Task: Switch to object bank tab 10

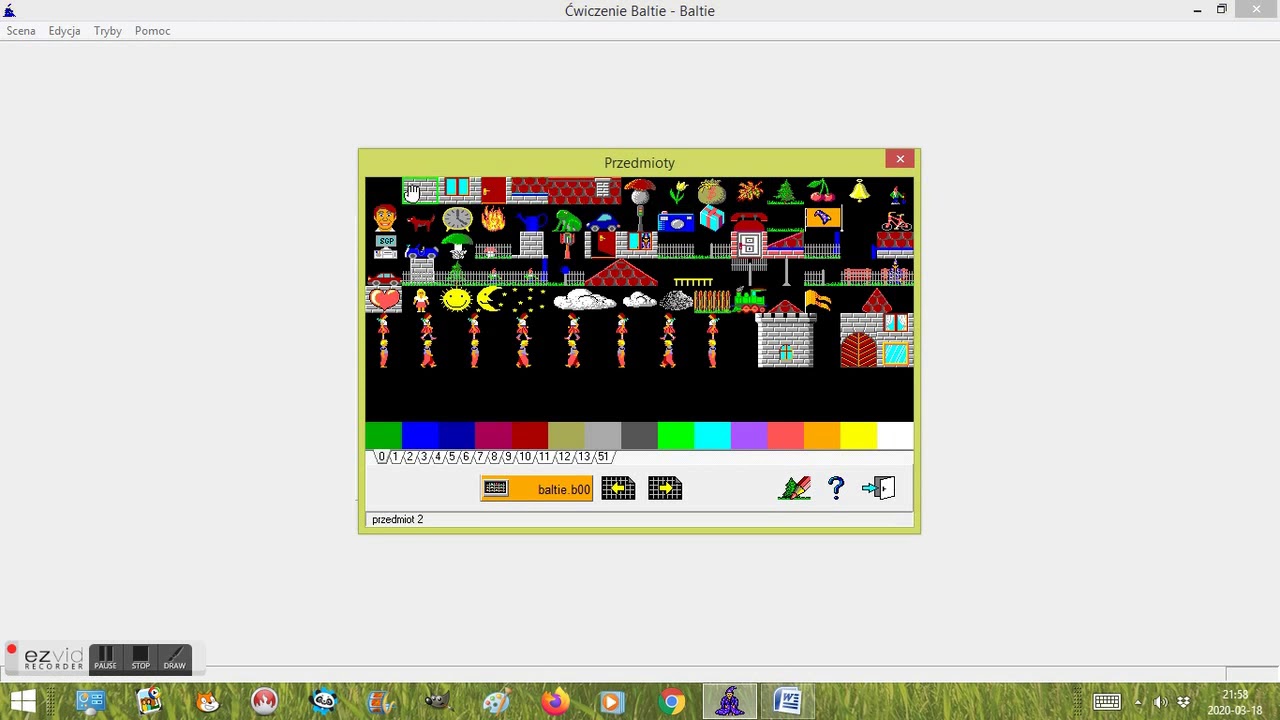Action: [x=525, y=457]
